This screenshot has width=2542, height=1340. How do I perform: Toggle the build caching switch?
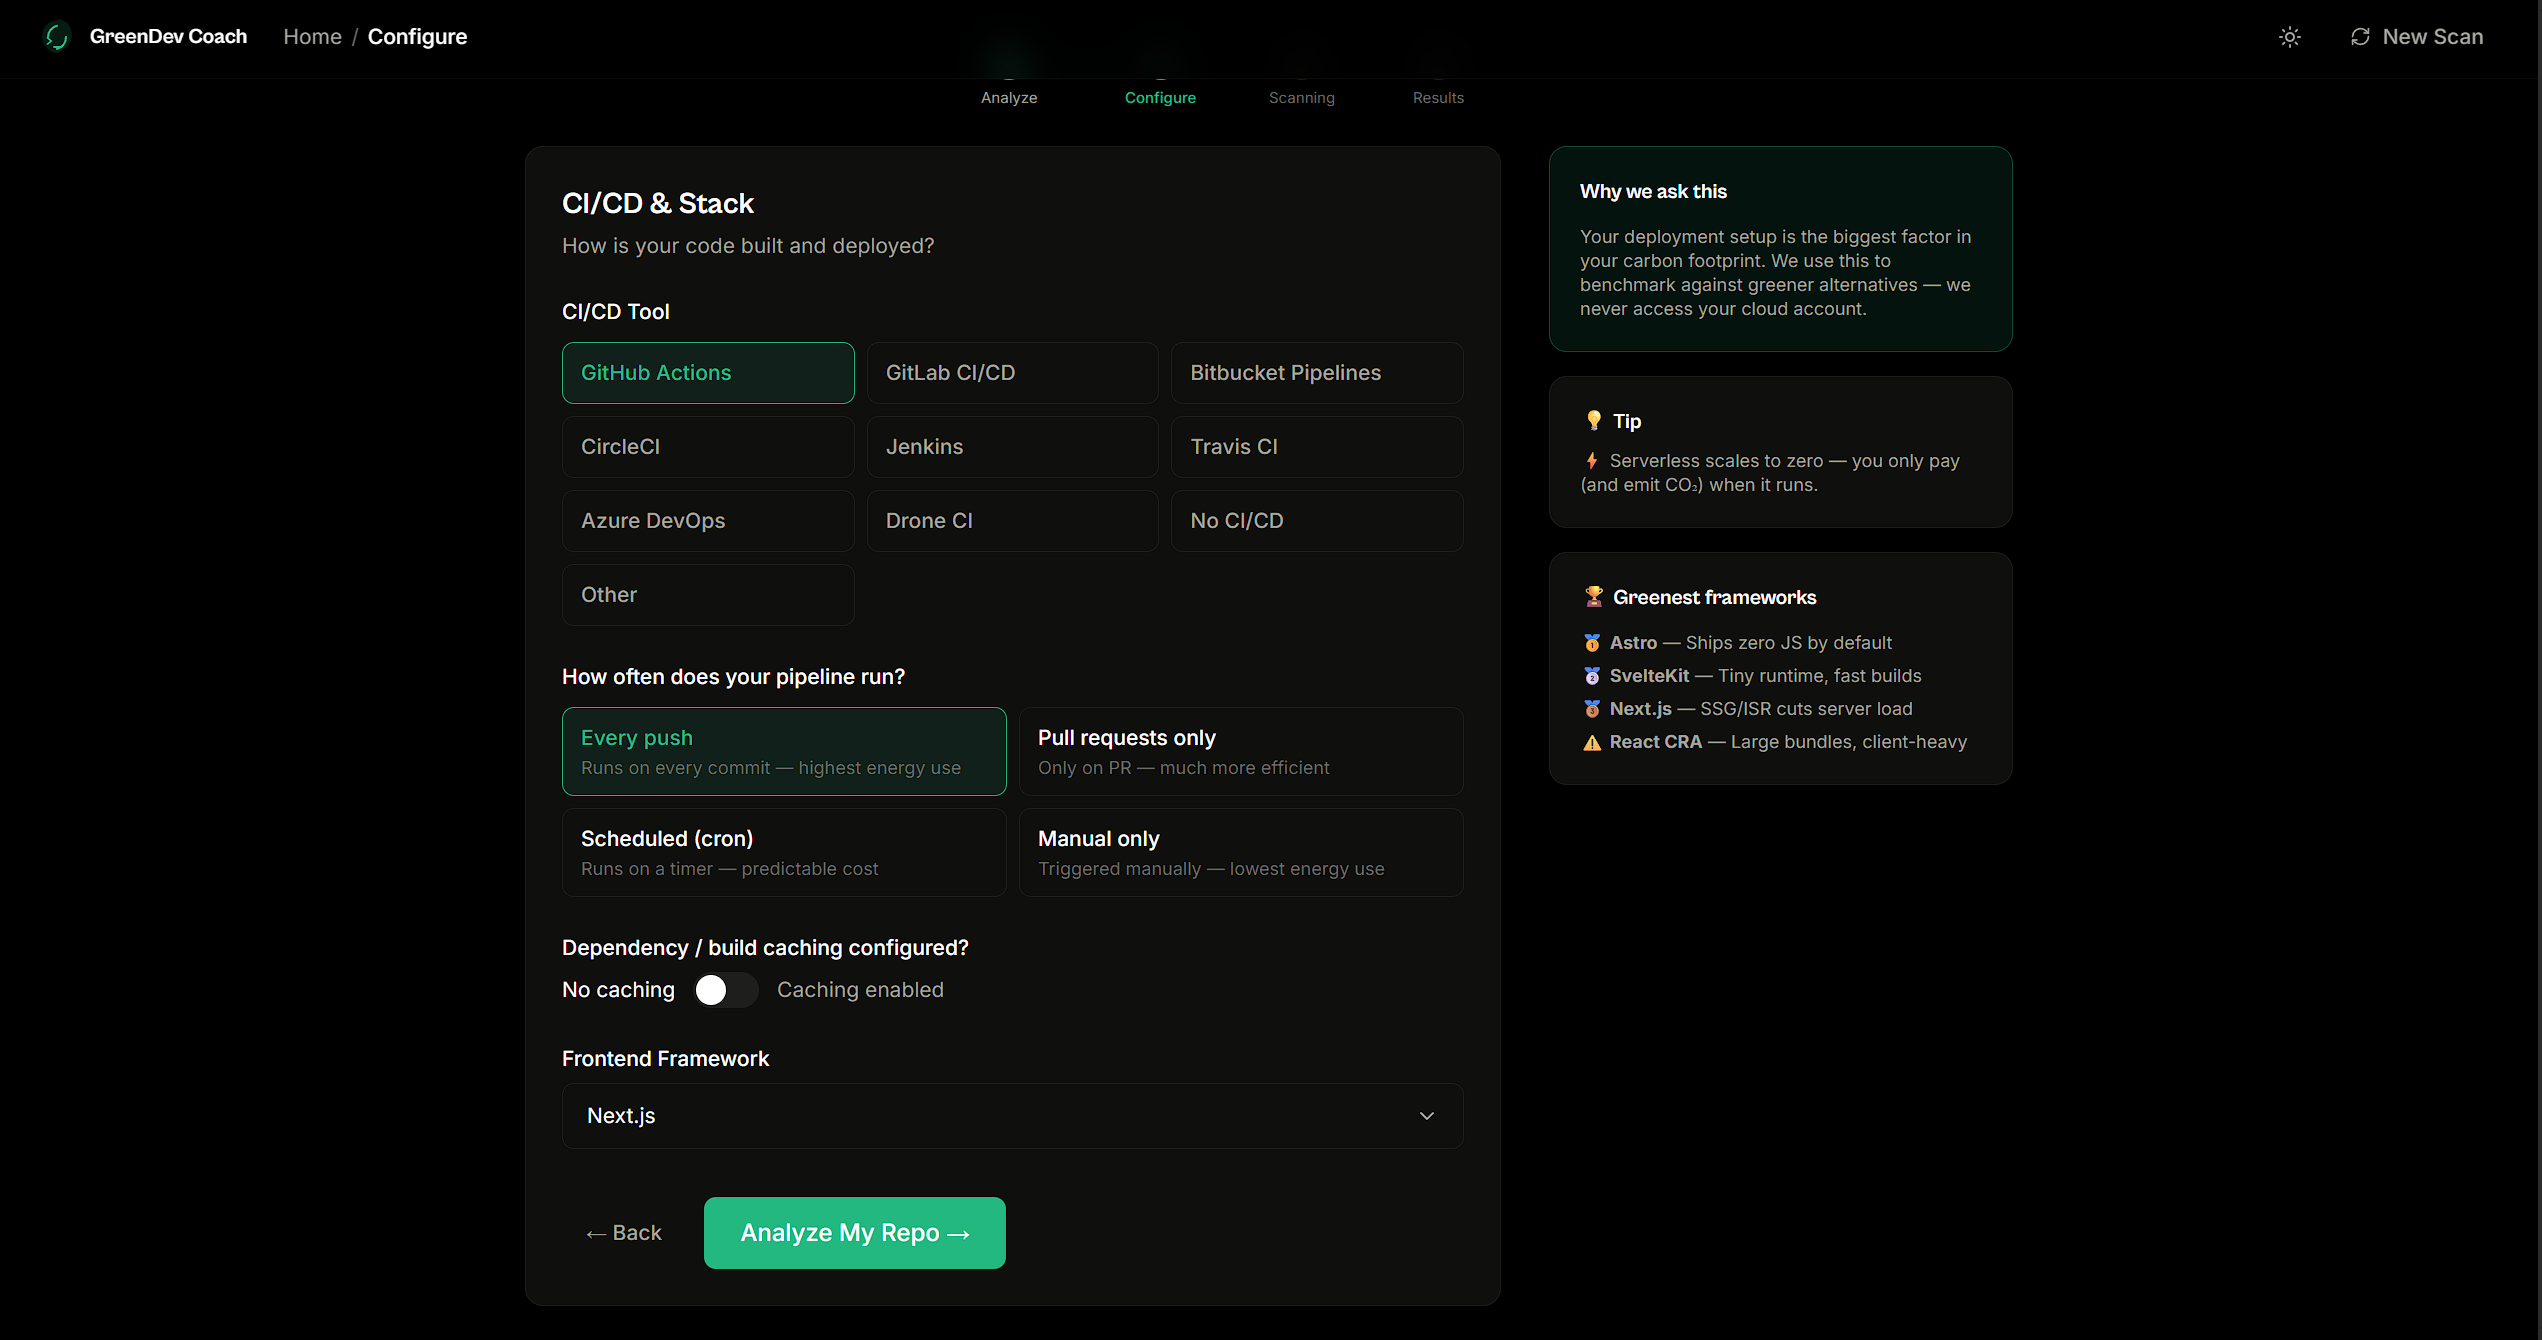point(726,990)
